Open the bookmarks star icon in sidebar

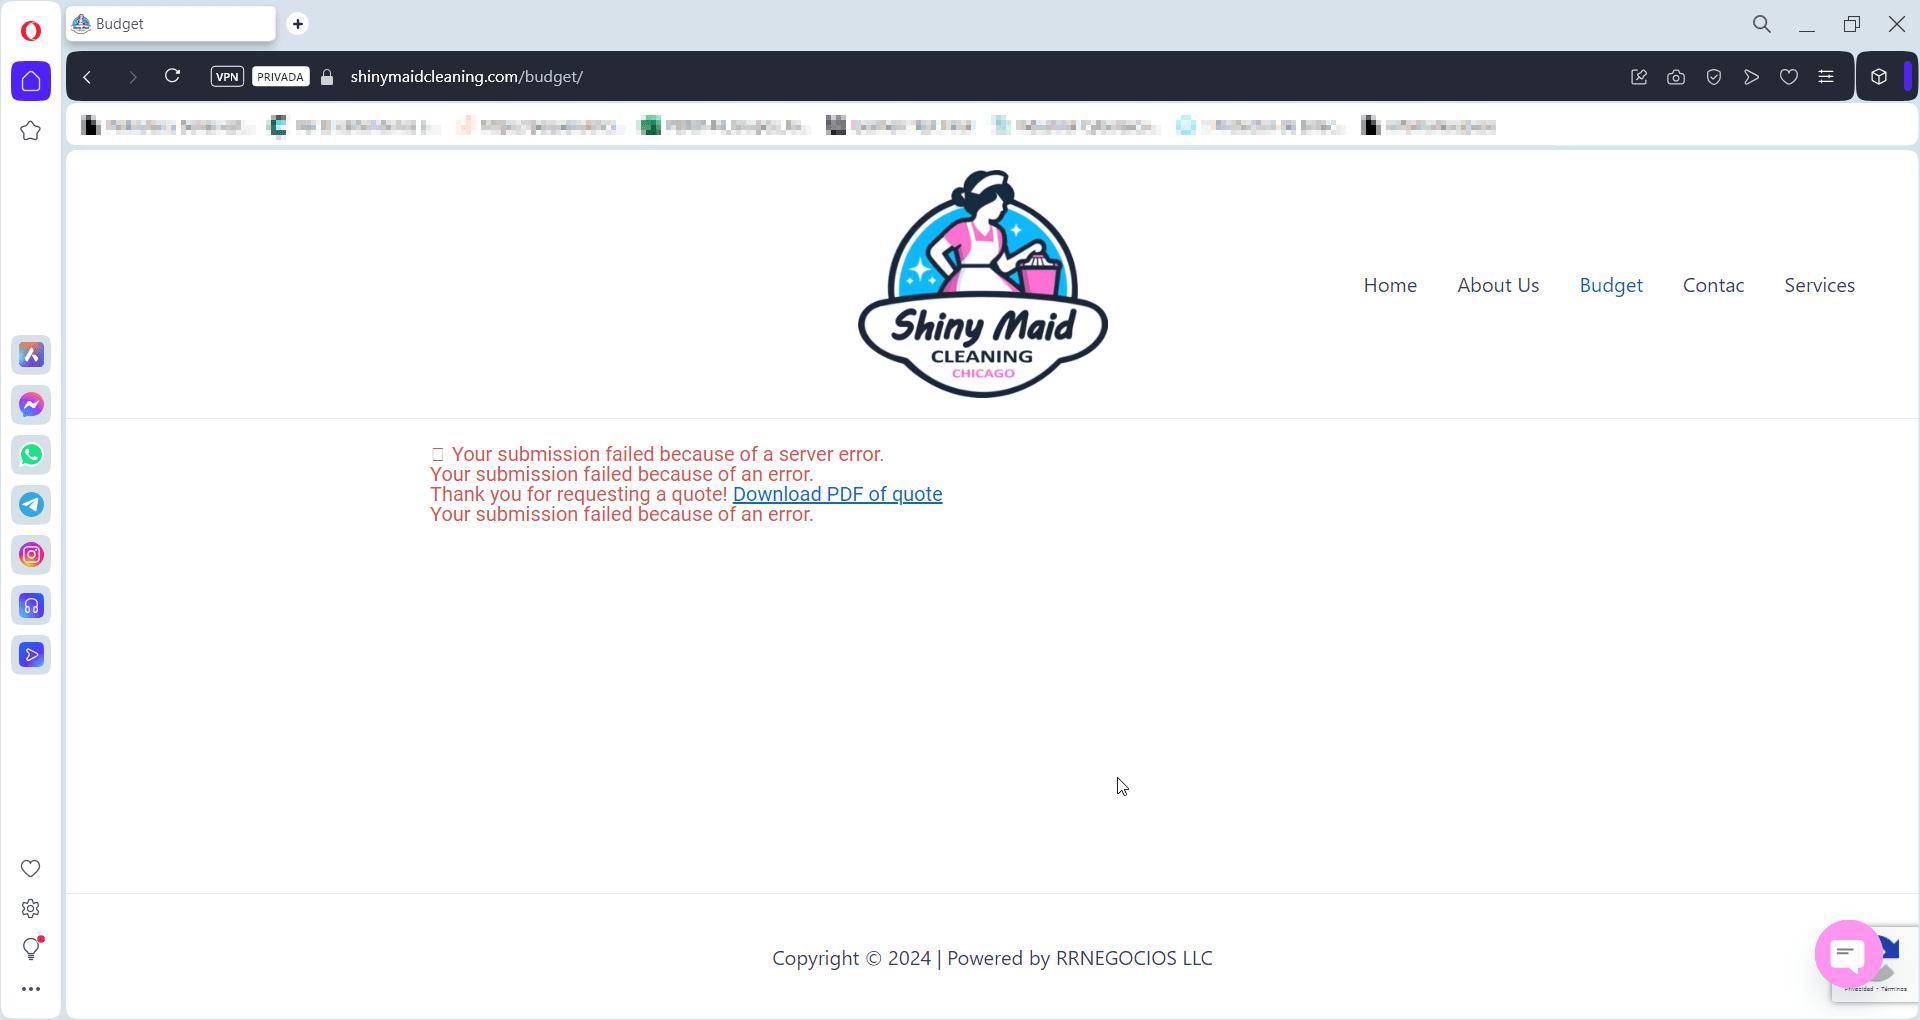point(31,131)
